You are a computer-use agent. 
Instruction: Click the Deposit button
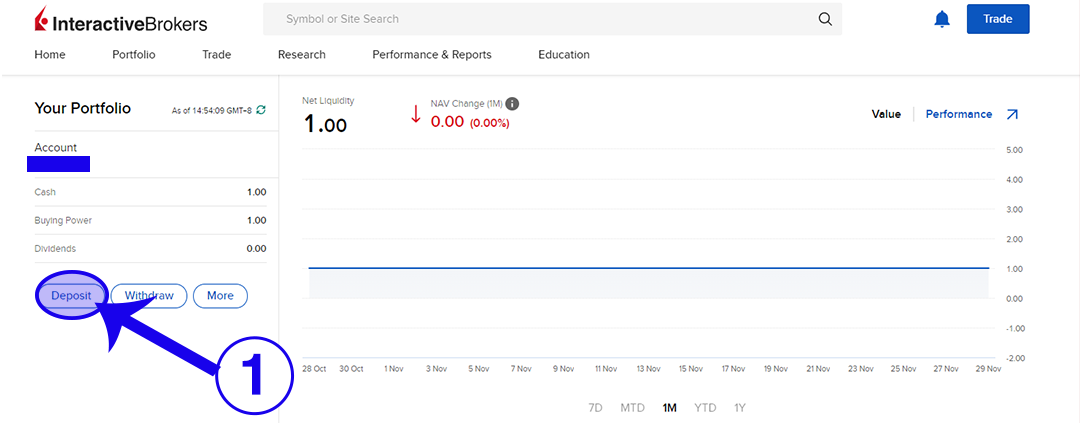(71, 296)
